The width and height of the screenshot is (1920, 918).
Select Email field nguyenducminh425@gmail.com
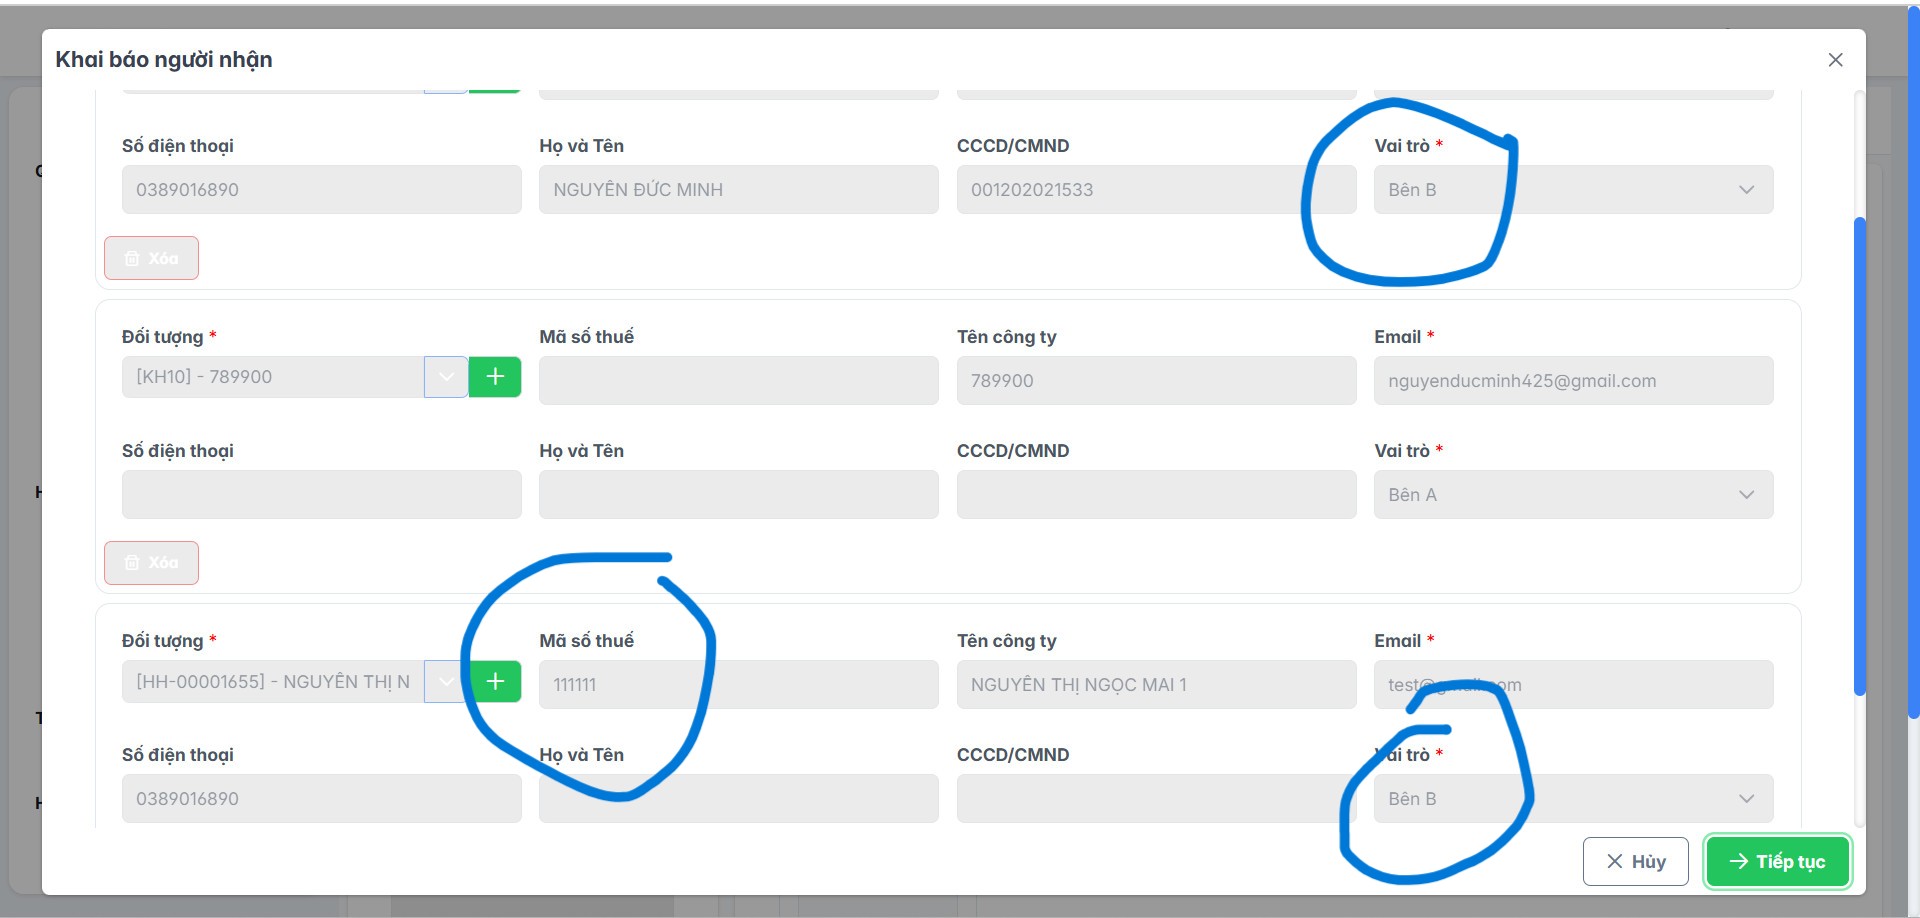point(1573,381)
